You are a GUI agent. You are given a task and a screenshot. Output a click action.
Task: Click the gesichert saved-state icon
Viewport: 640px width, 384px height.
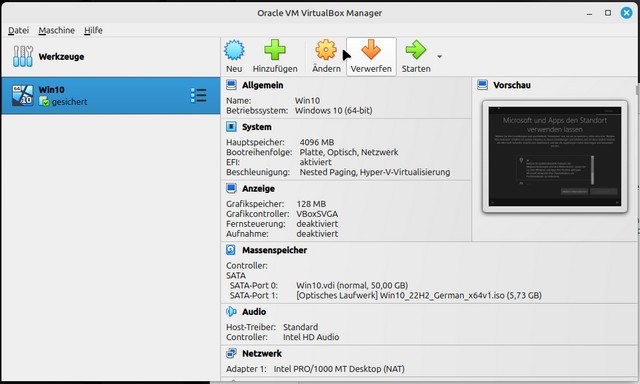click(x=44, y=102)
